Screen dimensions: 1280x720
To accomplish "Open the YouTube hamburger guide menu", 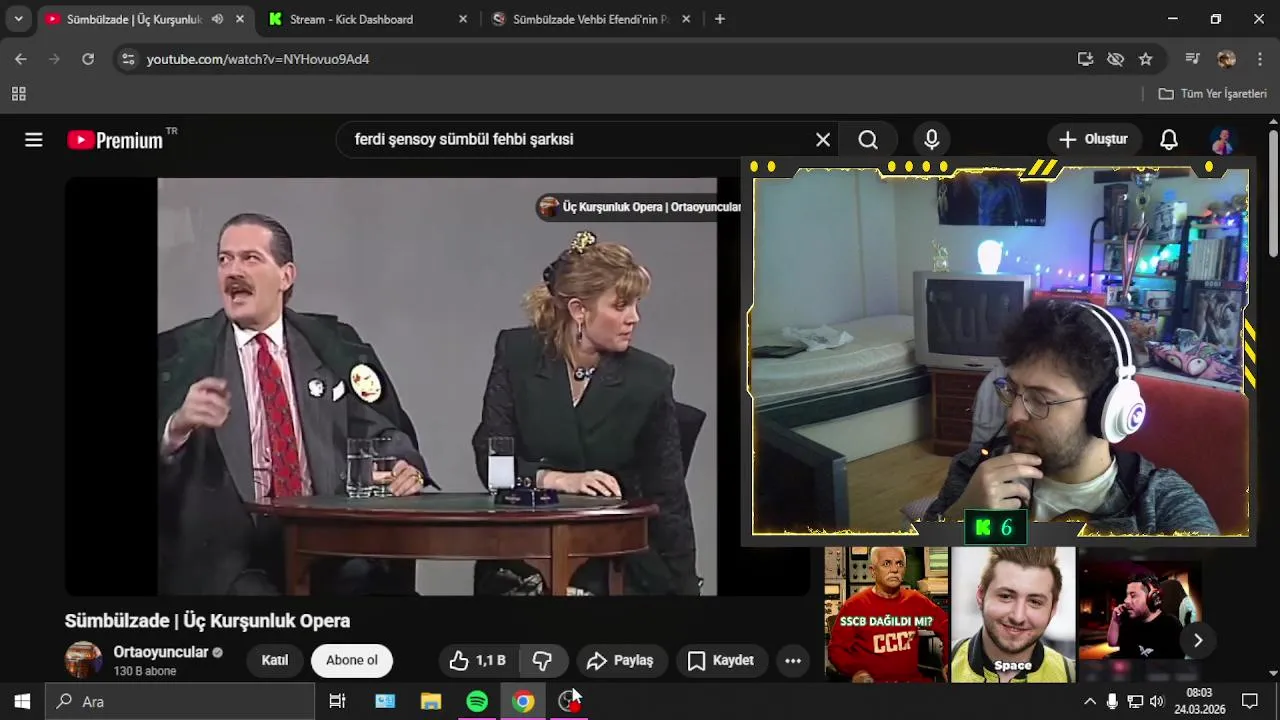I will point(34,140).
